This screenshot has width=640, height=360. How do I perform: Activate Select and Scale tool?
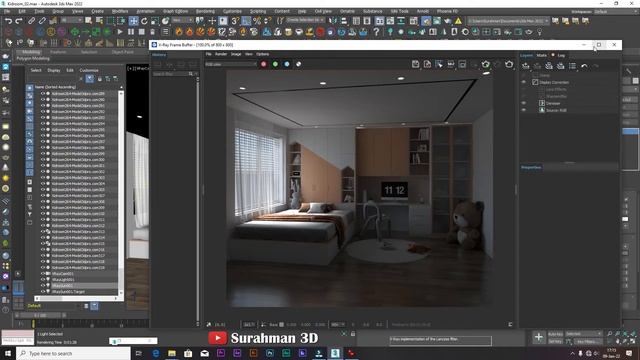(155, 20)
